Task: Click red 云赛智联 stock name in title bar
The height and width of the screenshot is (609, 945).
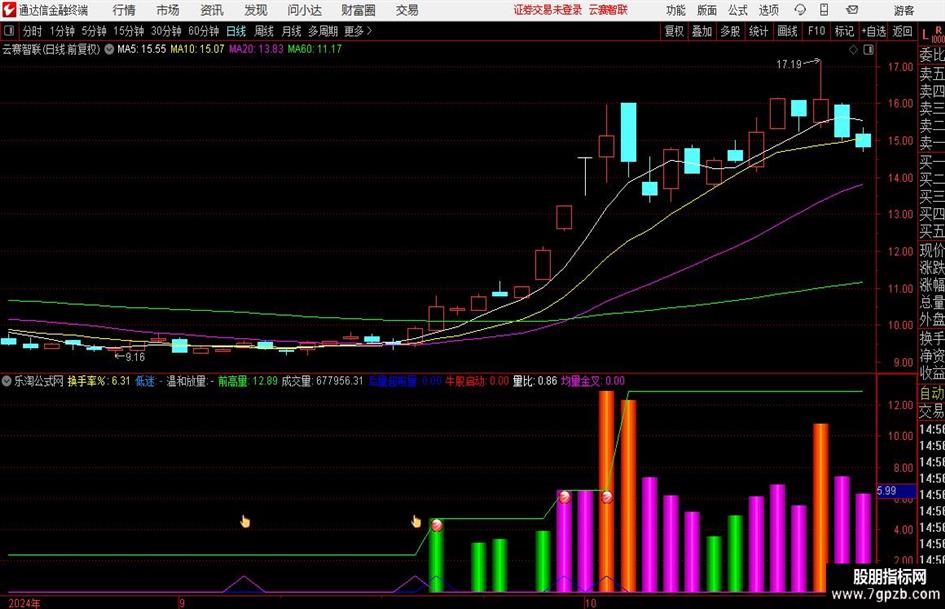Action: [x=608, y=10]
